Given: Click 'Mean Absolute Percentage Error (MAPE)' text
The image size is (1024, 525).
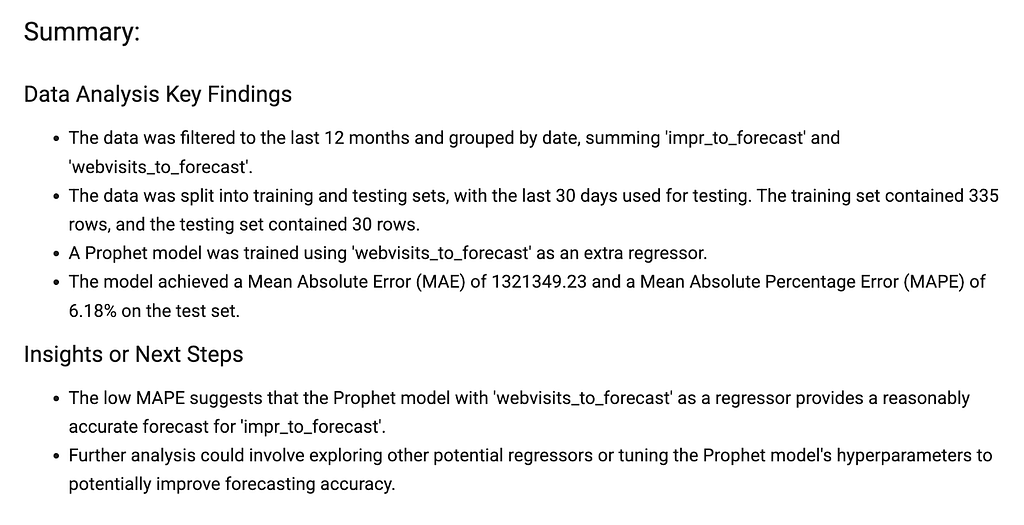Looking at the screenshot, I should (x=802, y=282).
